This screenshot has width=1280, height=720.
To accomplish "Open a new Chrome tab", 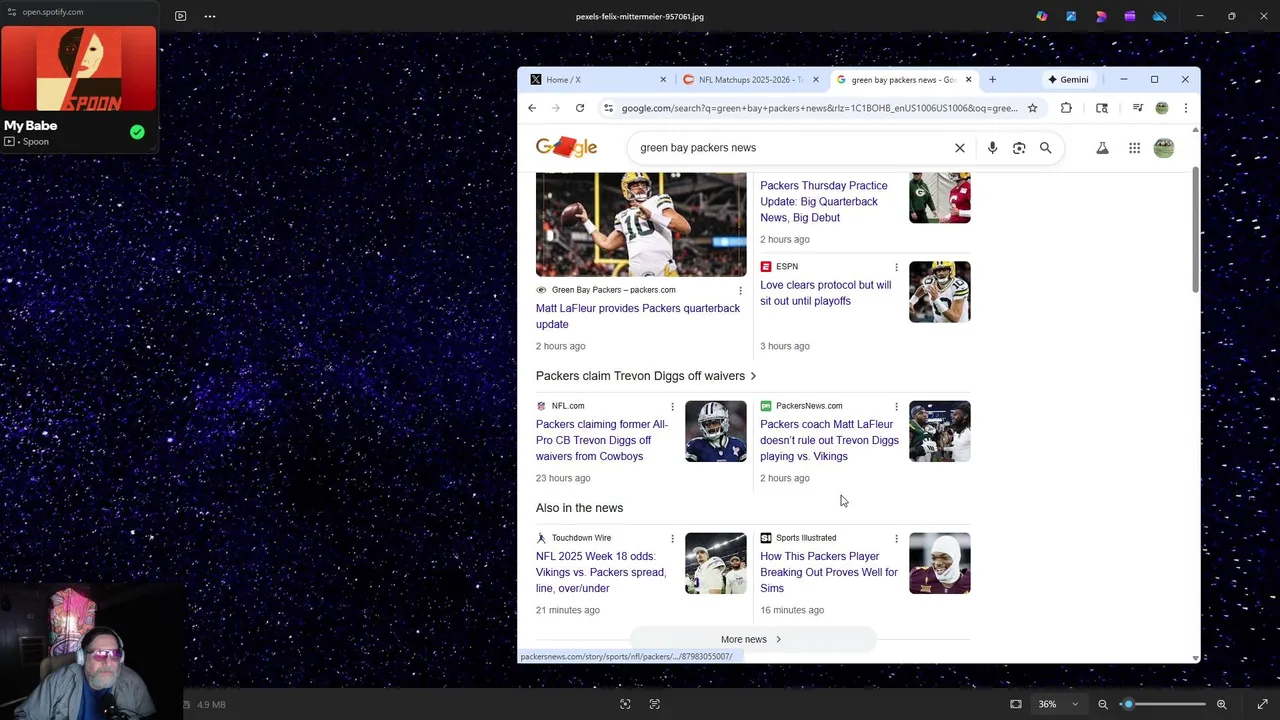I will click(992, 80).
